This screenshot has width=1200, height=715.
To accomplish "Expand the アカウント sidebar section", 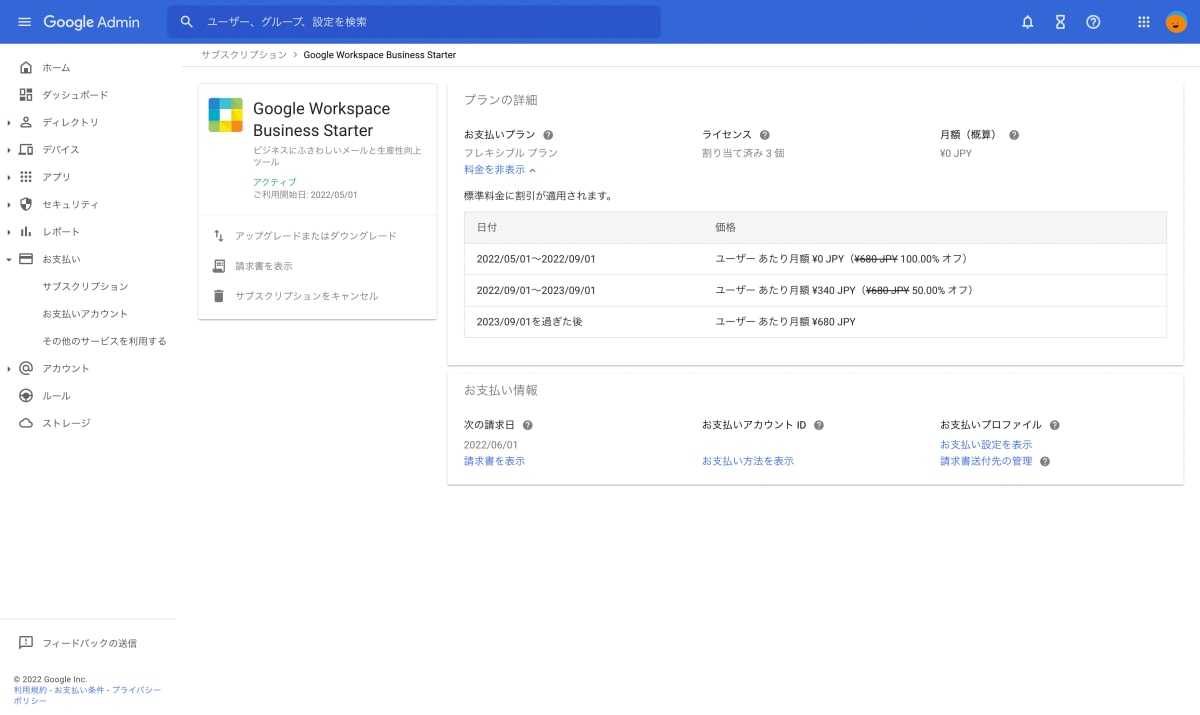I will coord(8,368).
